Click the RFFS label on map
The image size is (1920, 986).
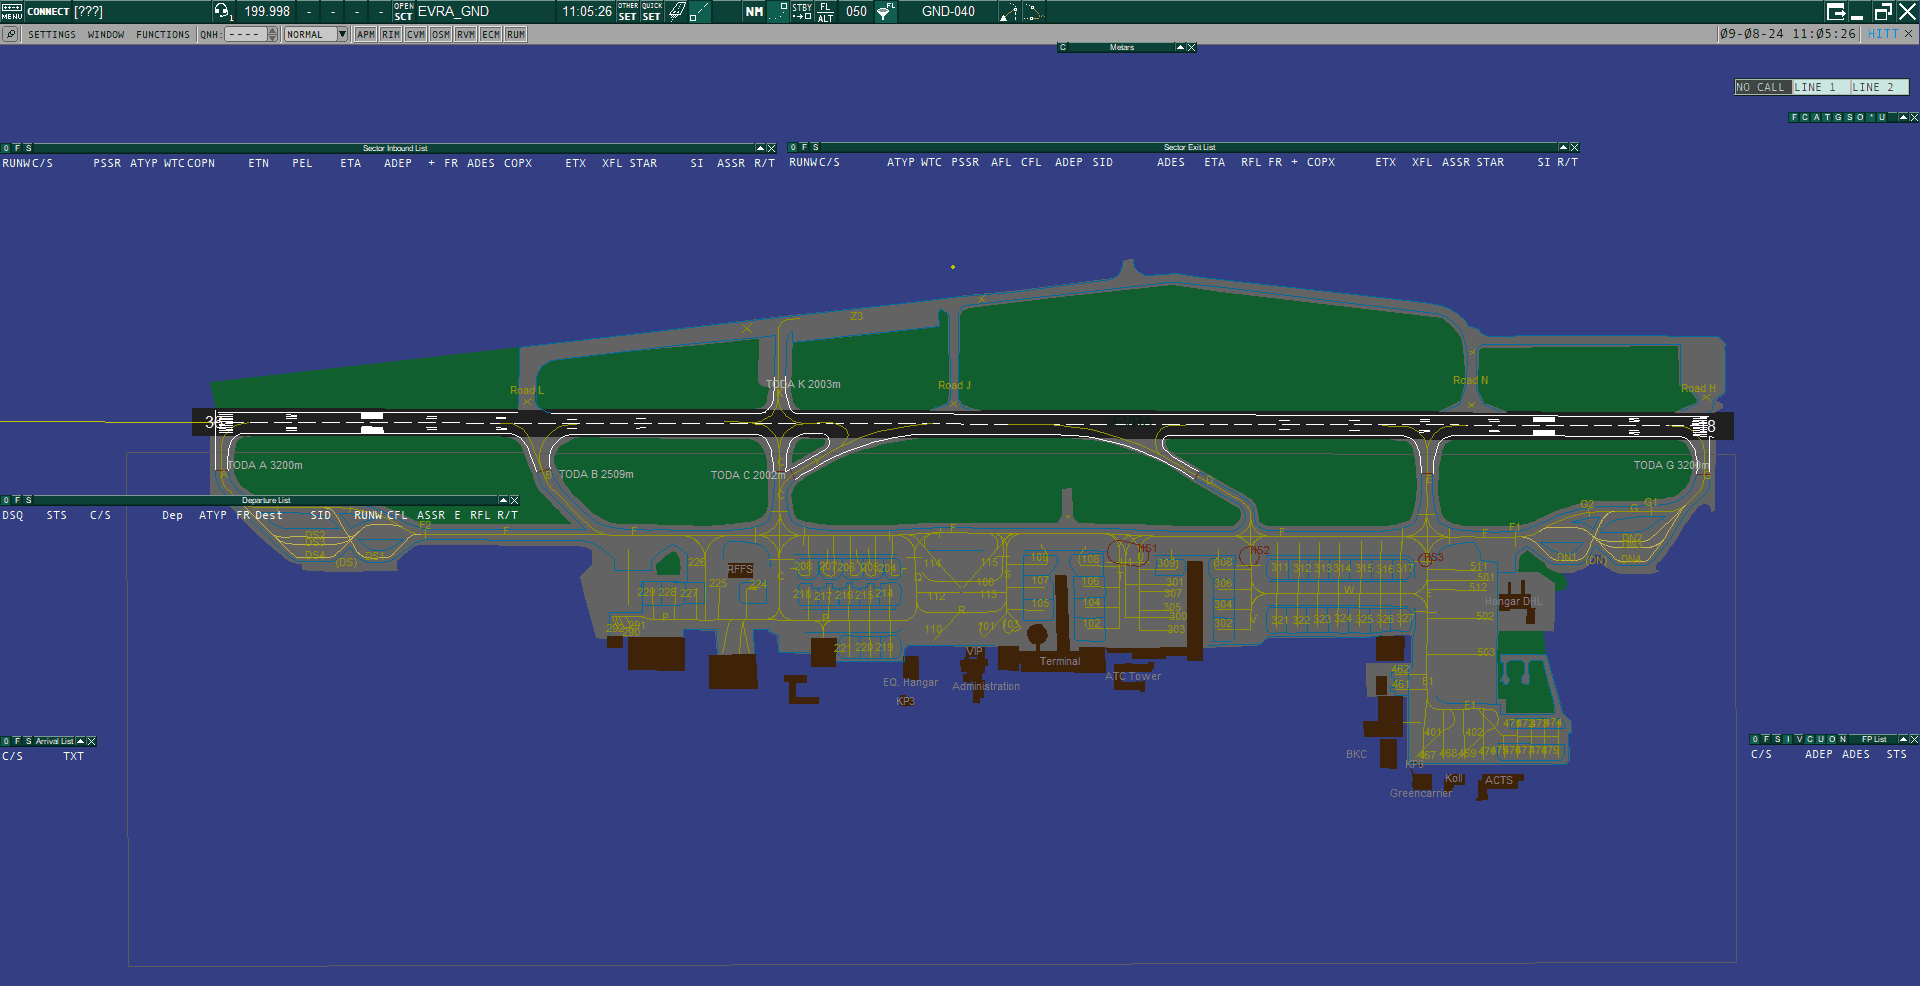pyautogui.click(x=740, y=569)
